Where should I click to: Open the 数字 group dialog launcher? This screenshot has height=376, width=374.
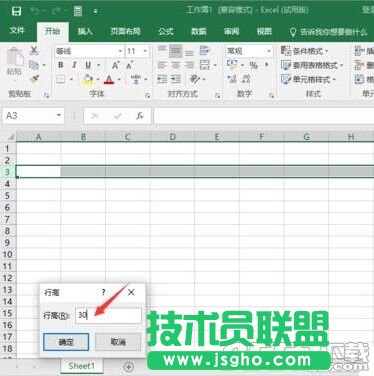[271, 96]
